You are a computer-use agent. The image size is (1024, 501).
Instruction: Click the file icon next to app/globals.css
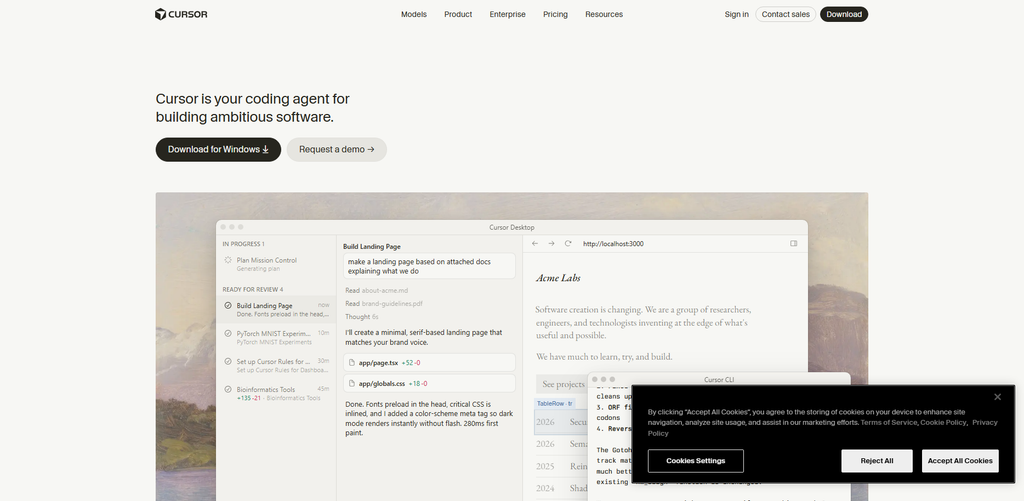[352, 383]
